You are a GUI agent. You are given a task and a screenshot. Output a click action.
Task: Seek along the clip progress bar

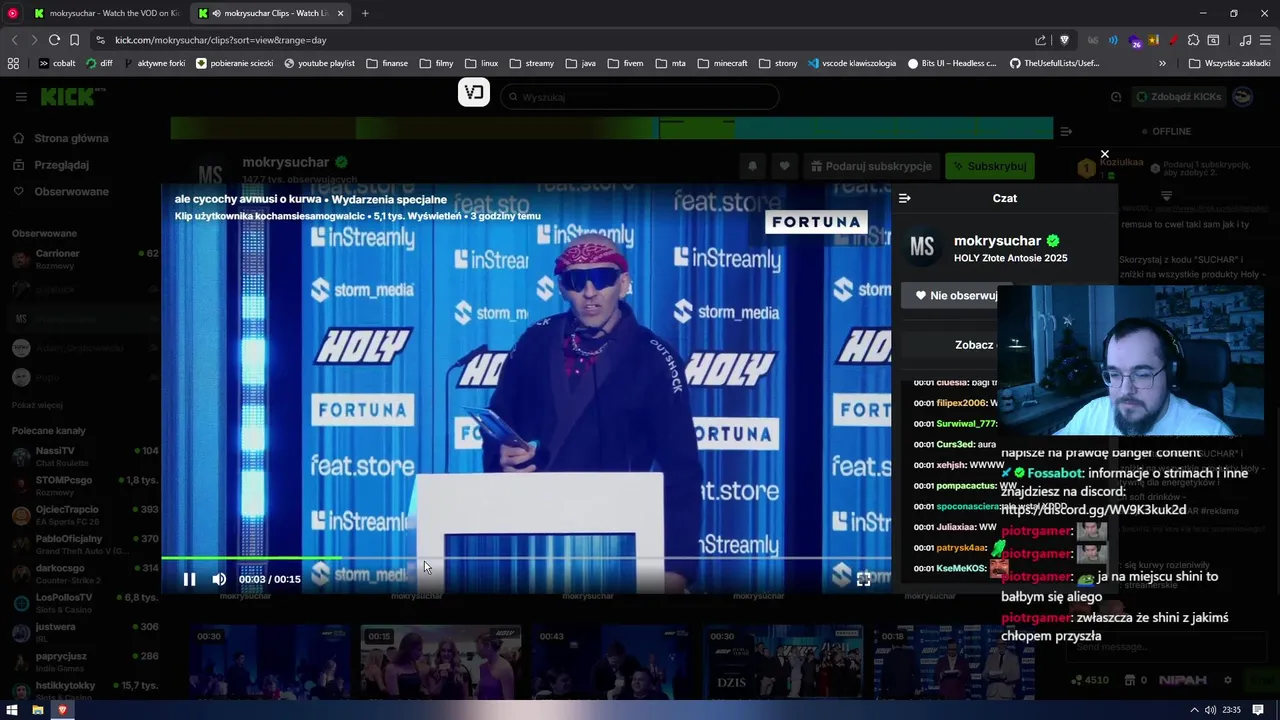click(x=526, y=558)
